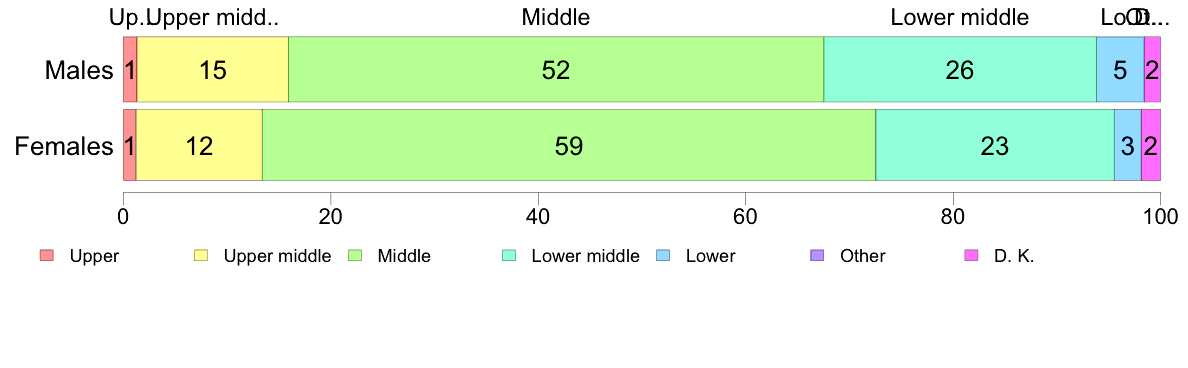
Task: Click the Middle column header label
Action: [555, 17]
